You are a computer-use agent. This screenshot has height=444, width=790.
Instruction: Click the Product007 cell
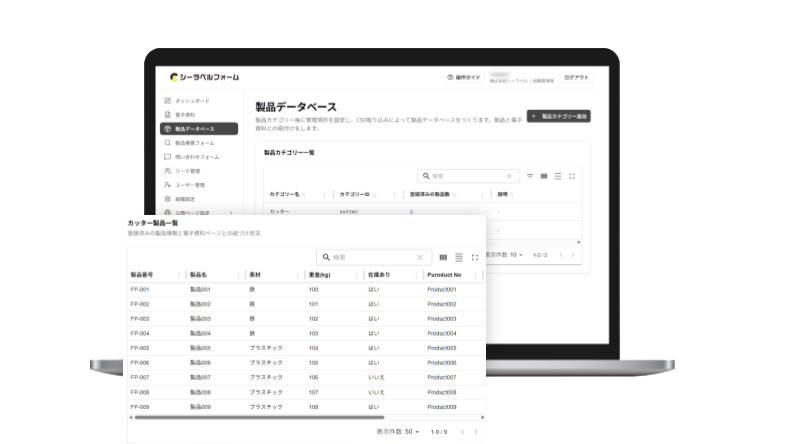[x=442, y=377]
